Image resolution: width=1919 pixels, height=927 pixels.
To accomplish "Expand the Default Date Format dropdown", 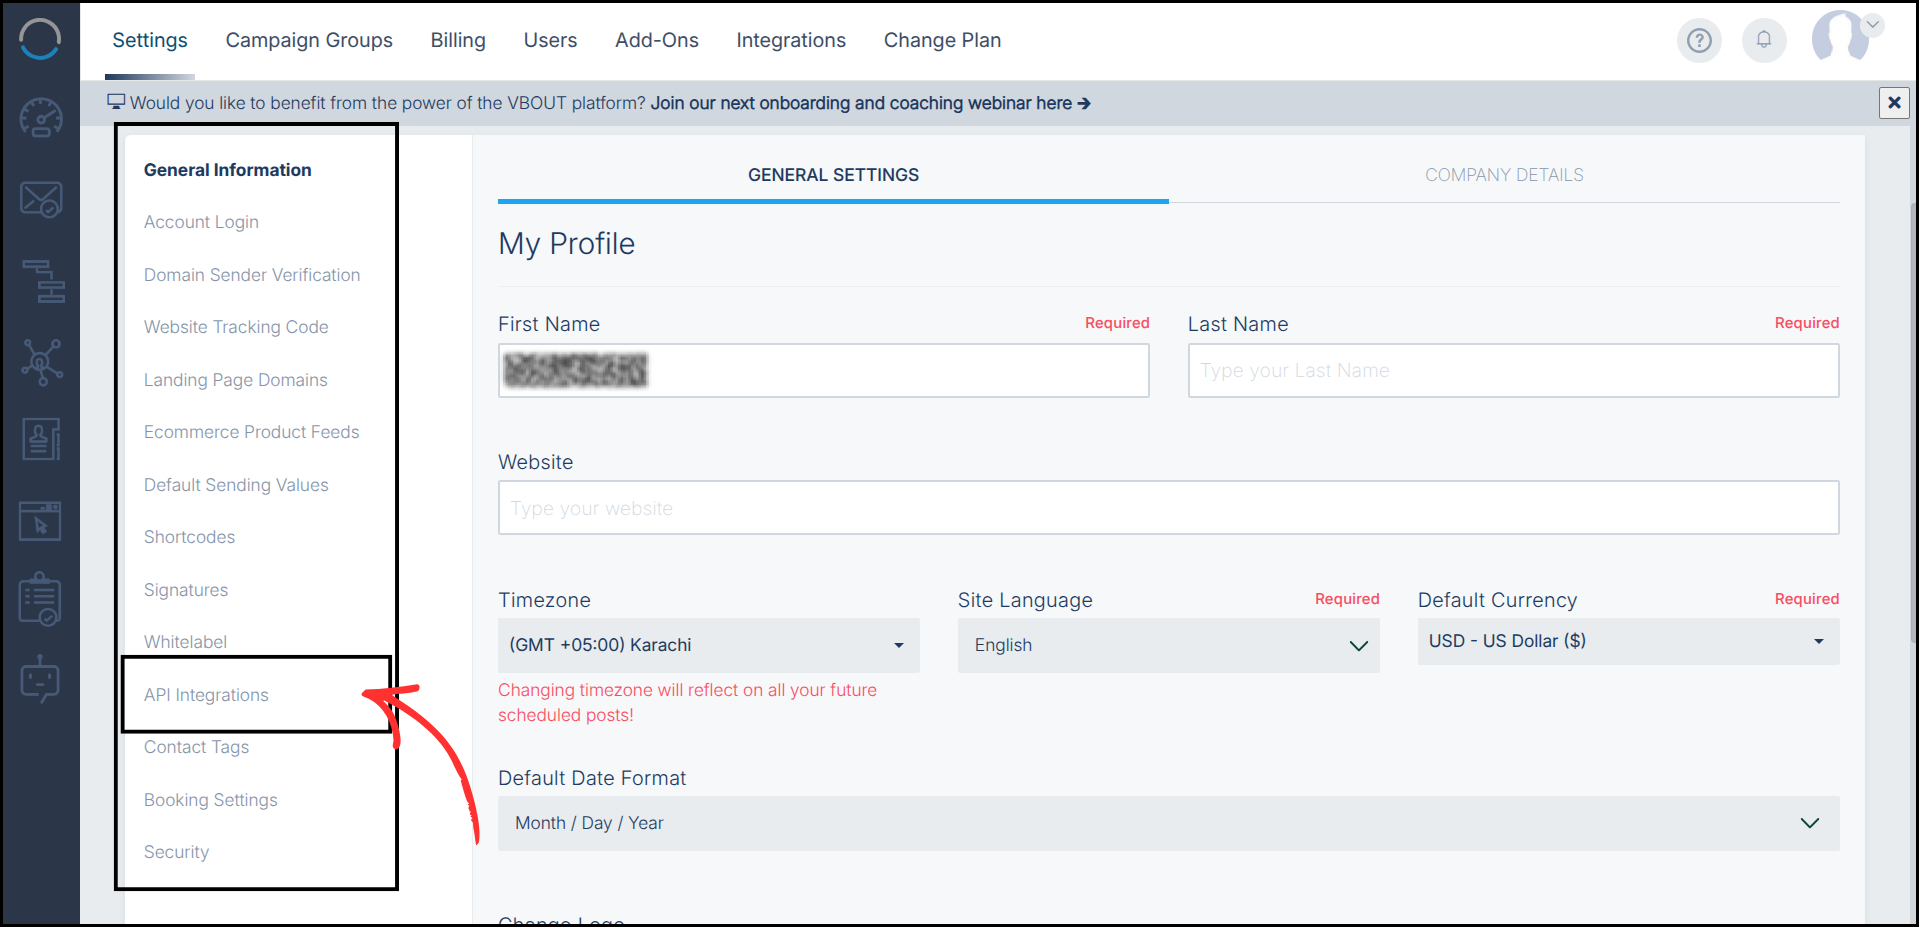I will click(x=1167, y=823).
